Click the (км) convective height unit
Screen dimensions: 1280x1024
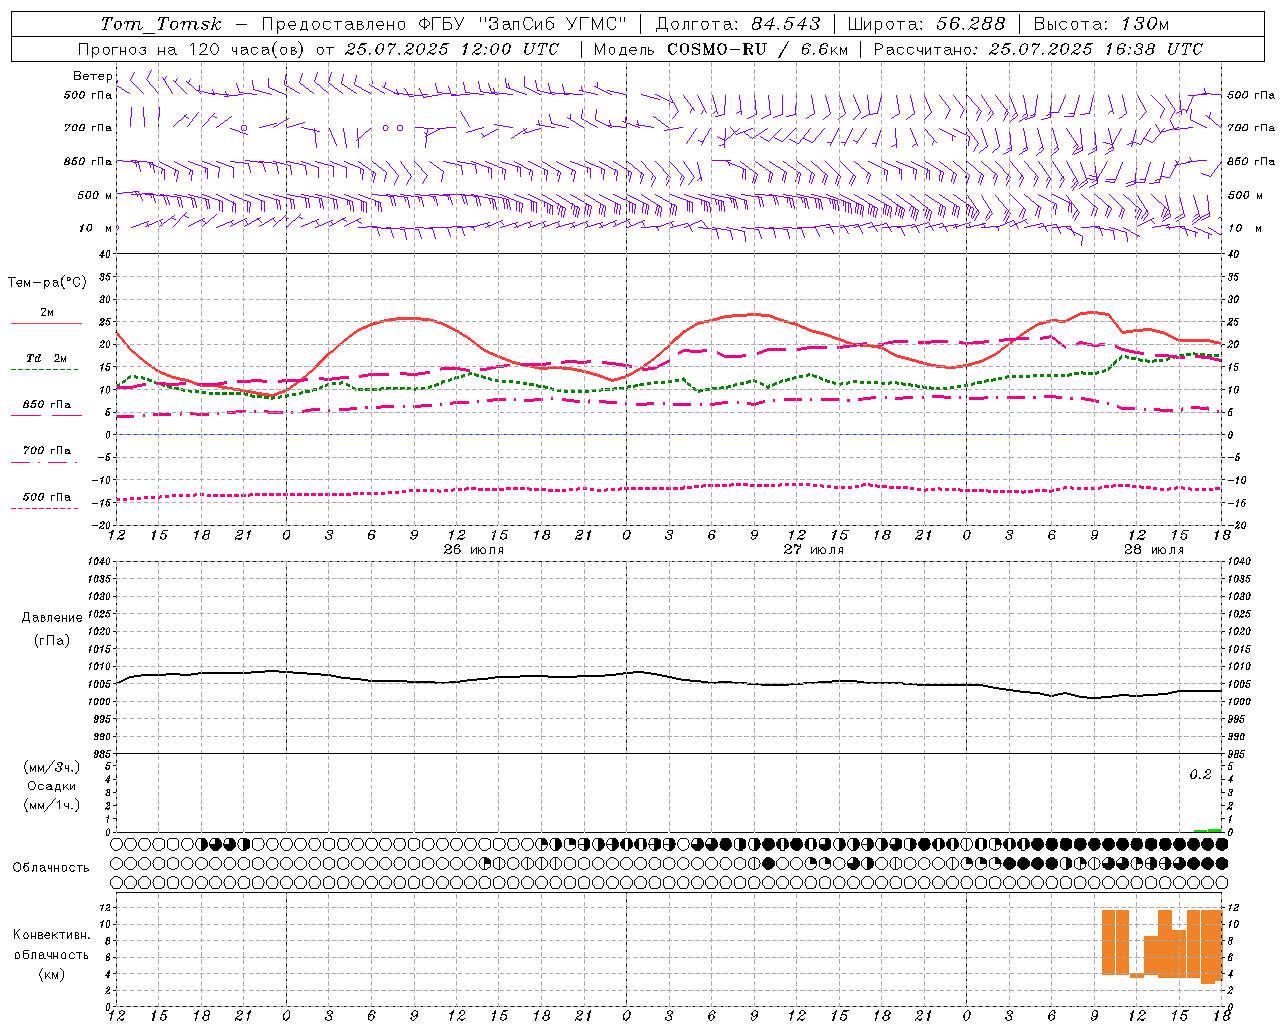[51, 973]
